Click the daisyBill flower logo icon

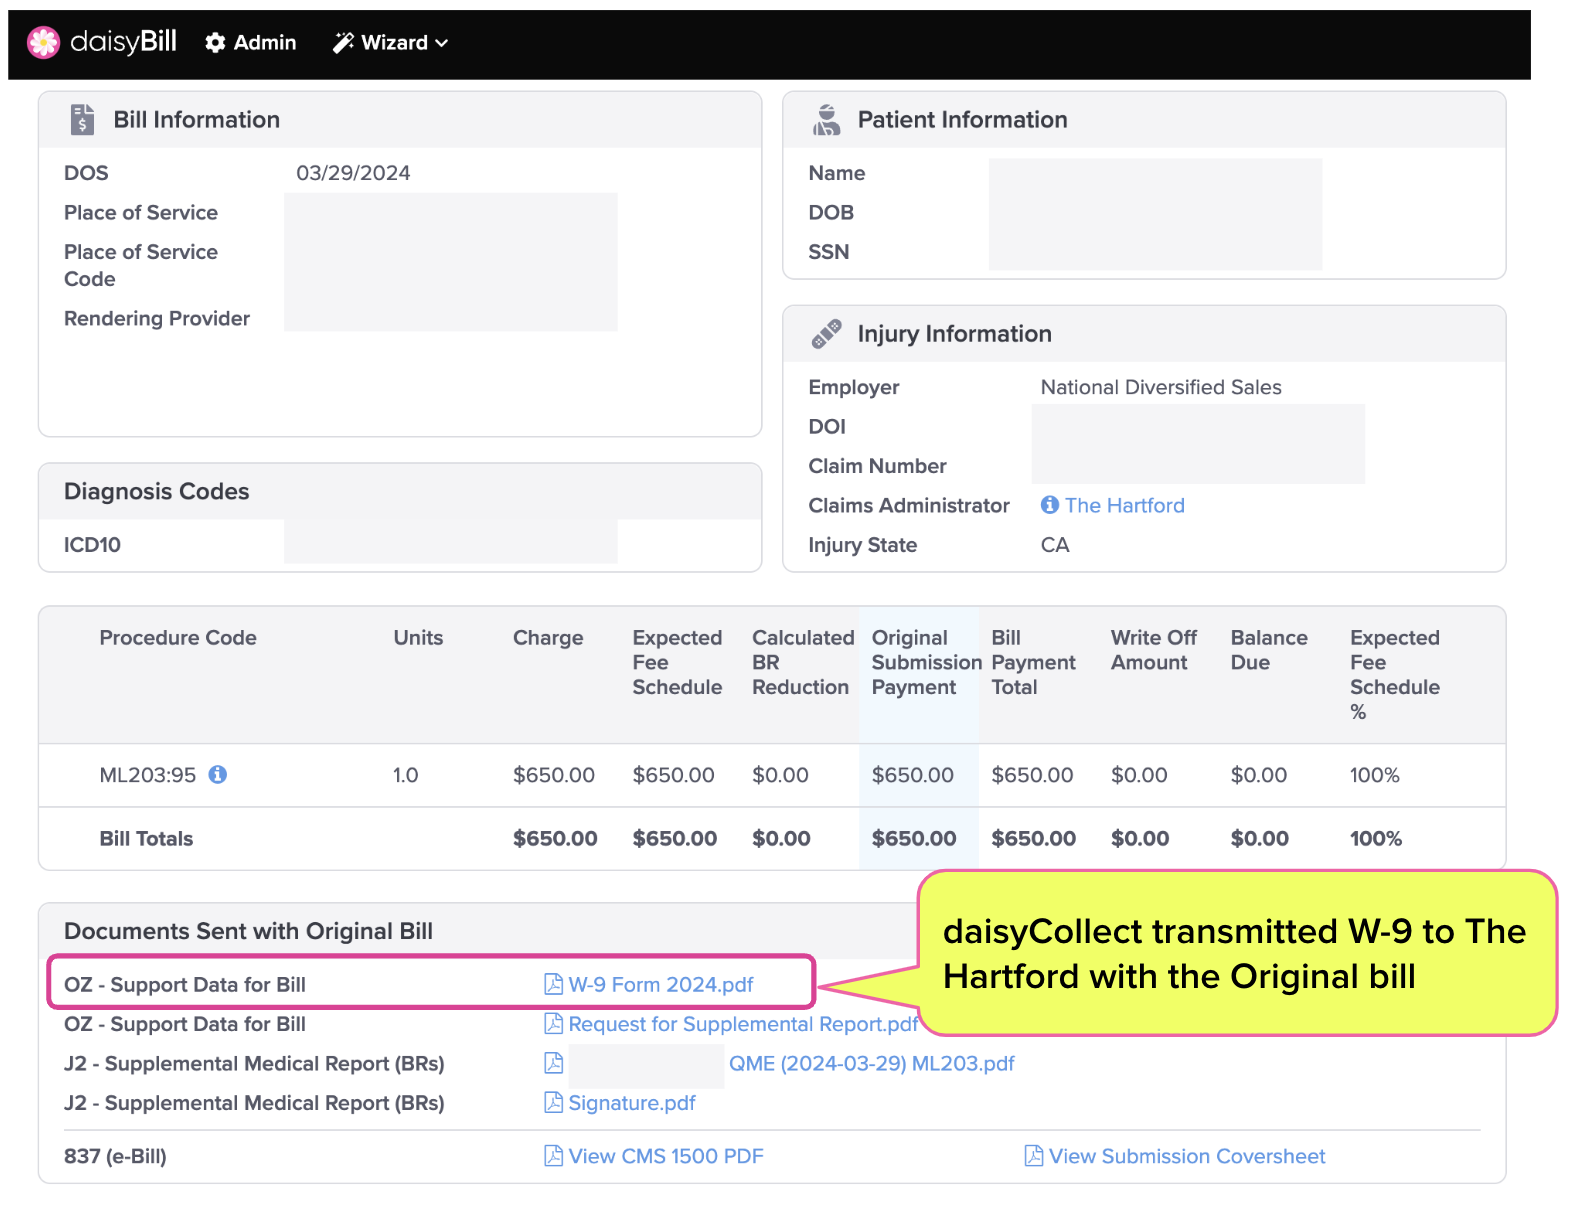(43, 42)
